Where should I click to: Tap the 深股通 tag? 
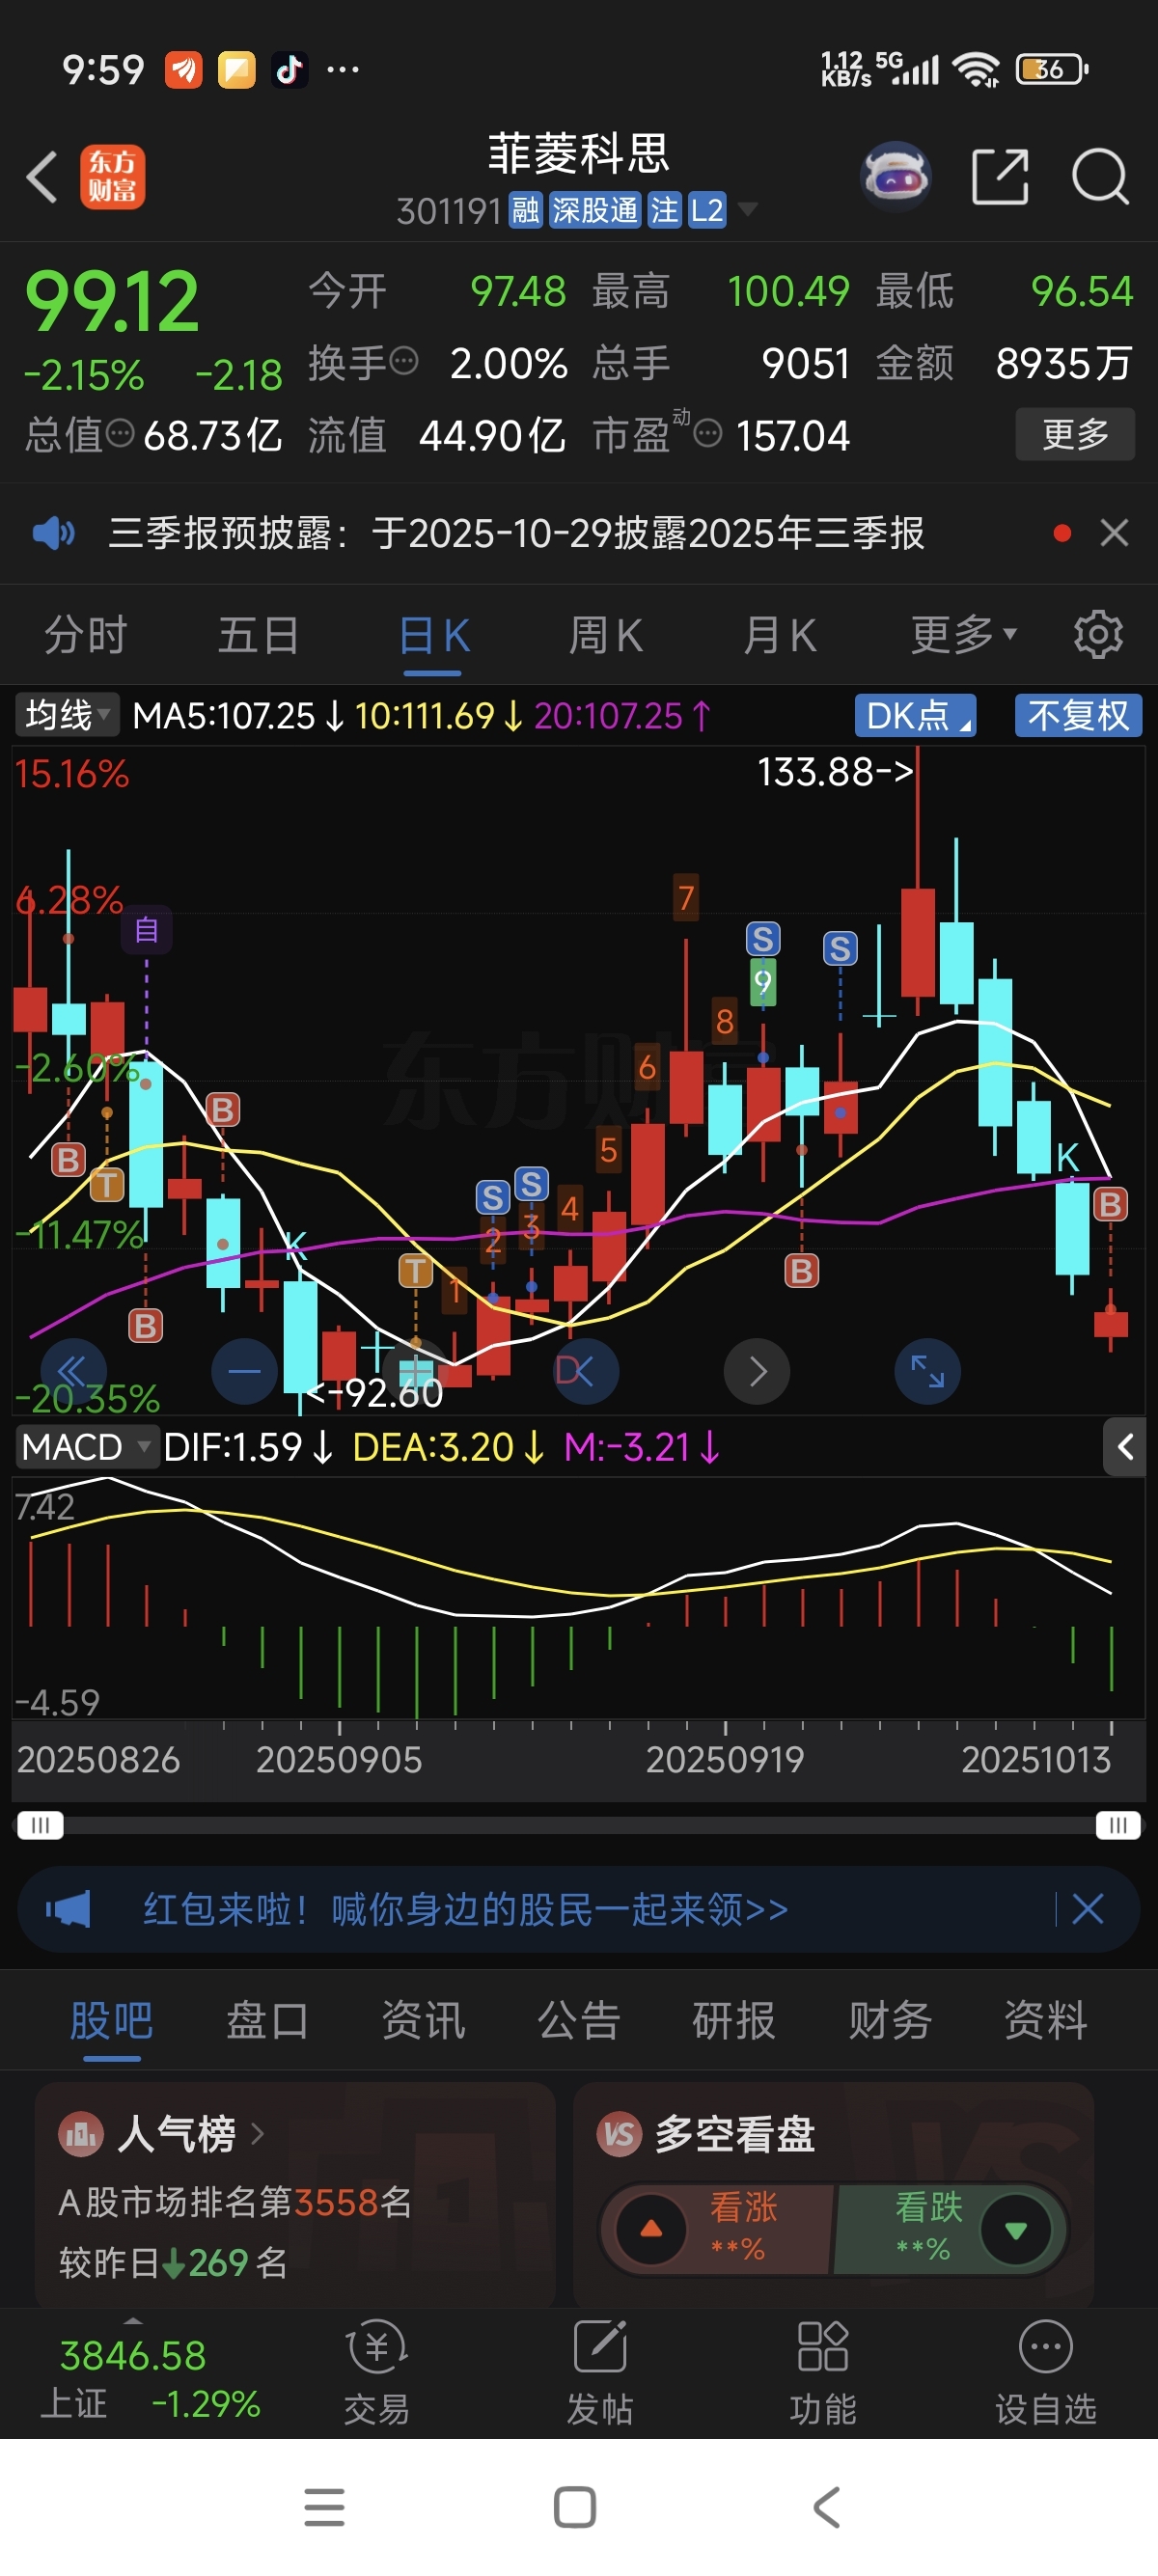point(595,210)
